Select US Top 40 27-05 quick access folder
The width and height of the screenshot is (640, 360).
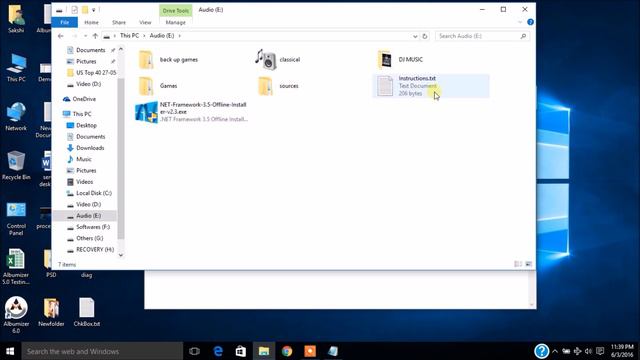91,73
